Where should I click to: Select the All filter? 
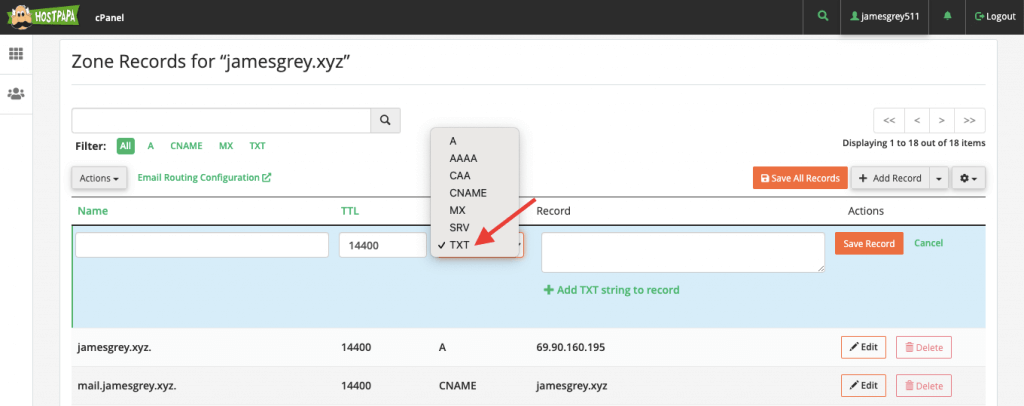click(125, 146)
